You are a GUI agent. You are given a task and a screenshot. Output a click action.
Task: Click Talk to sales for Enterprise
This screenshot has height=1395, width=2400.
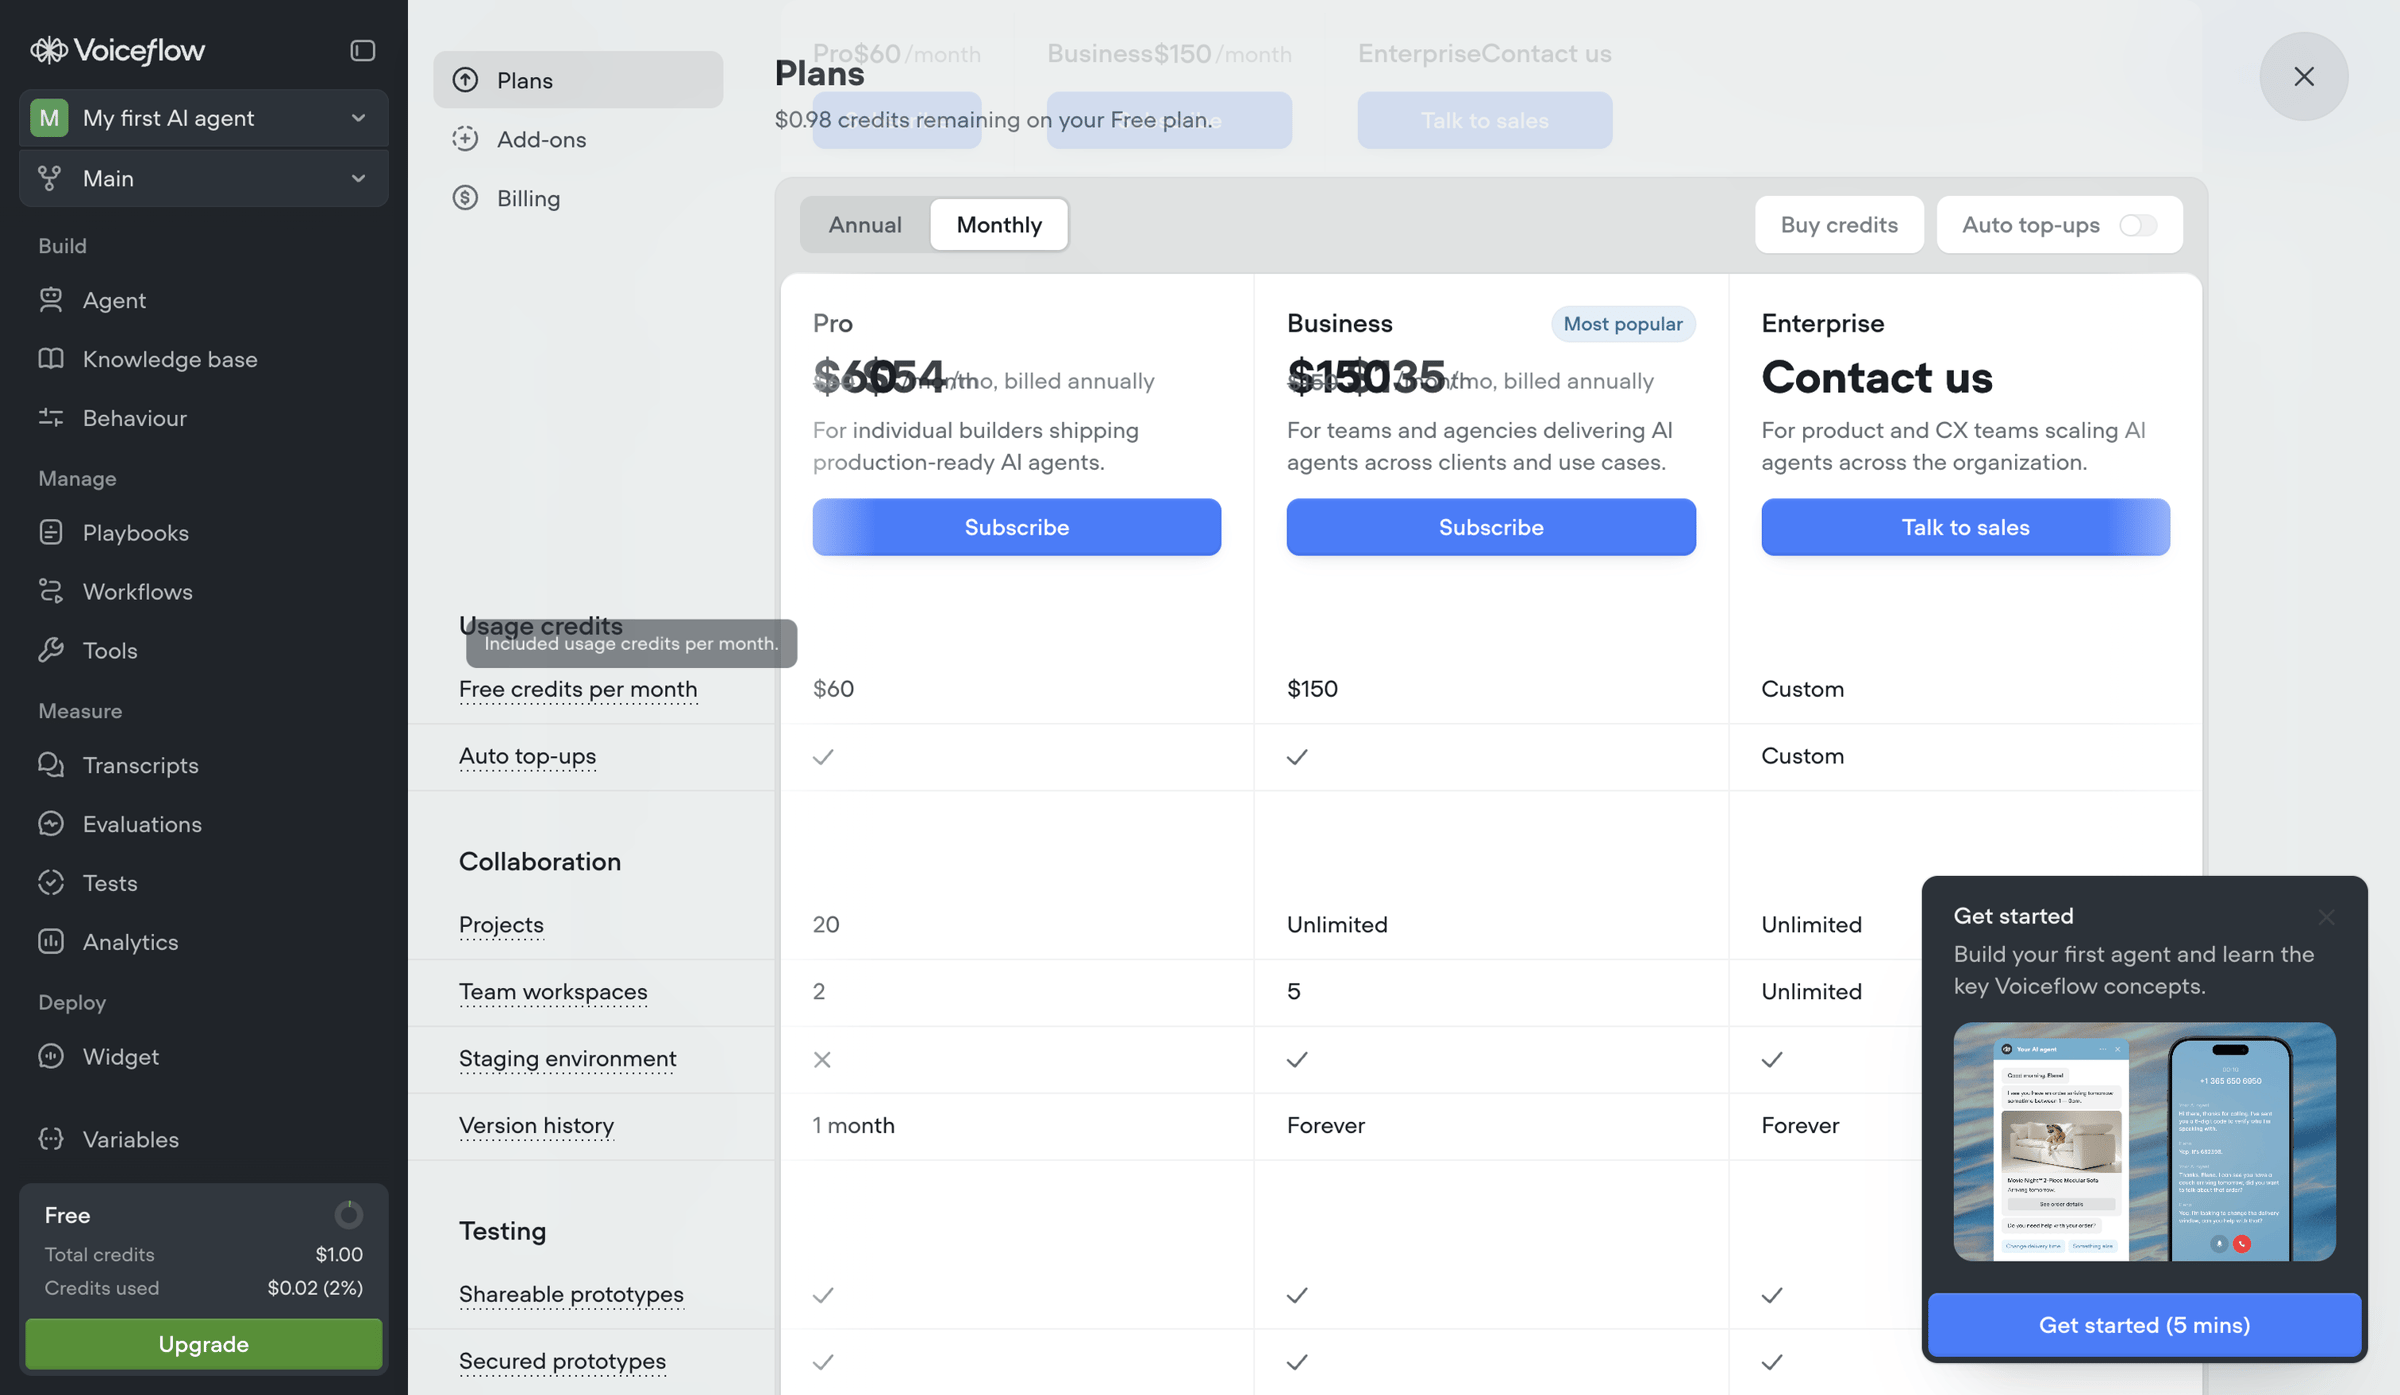(1965, 527)
